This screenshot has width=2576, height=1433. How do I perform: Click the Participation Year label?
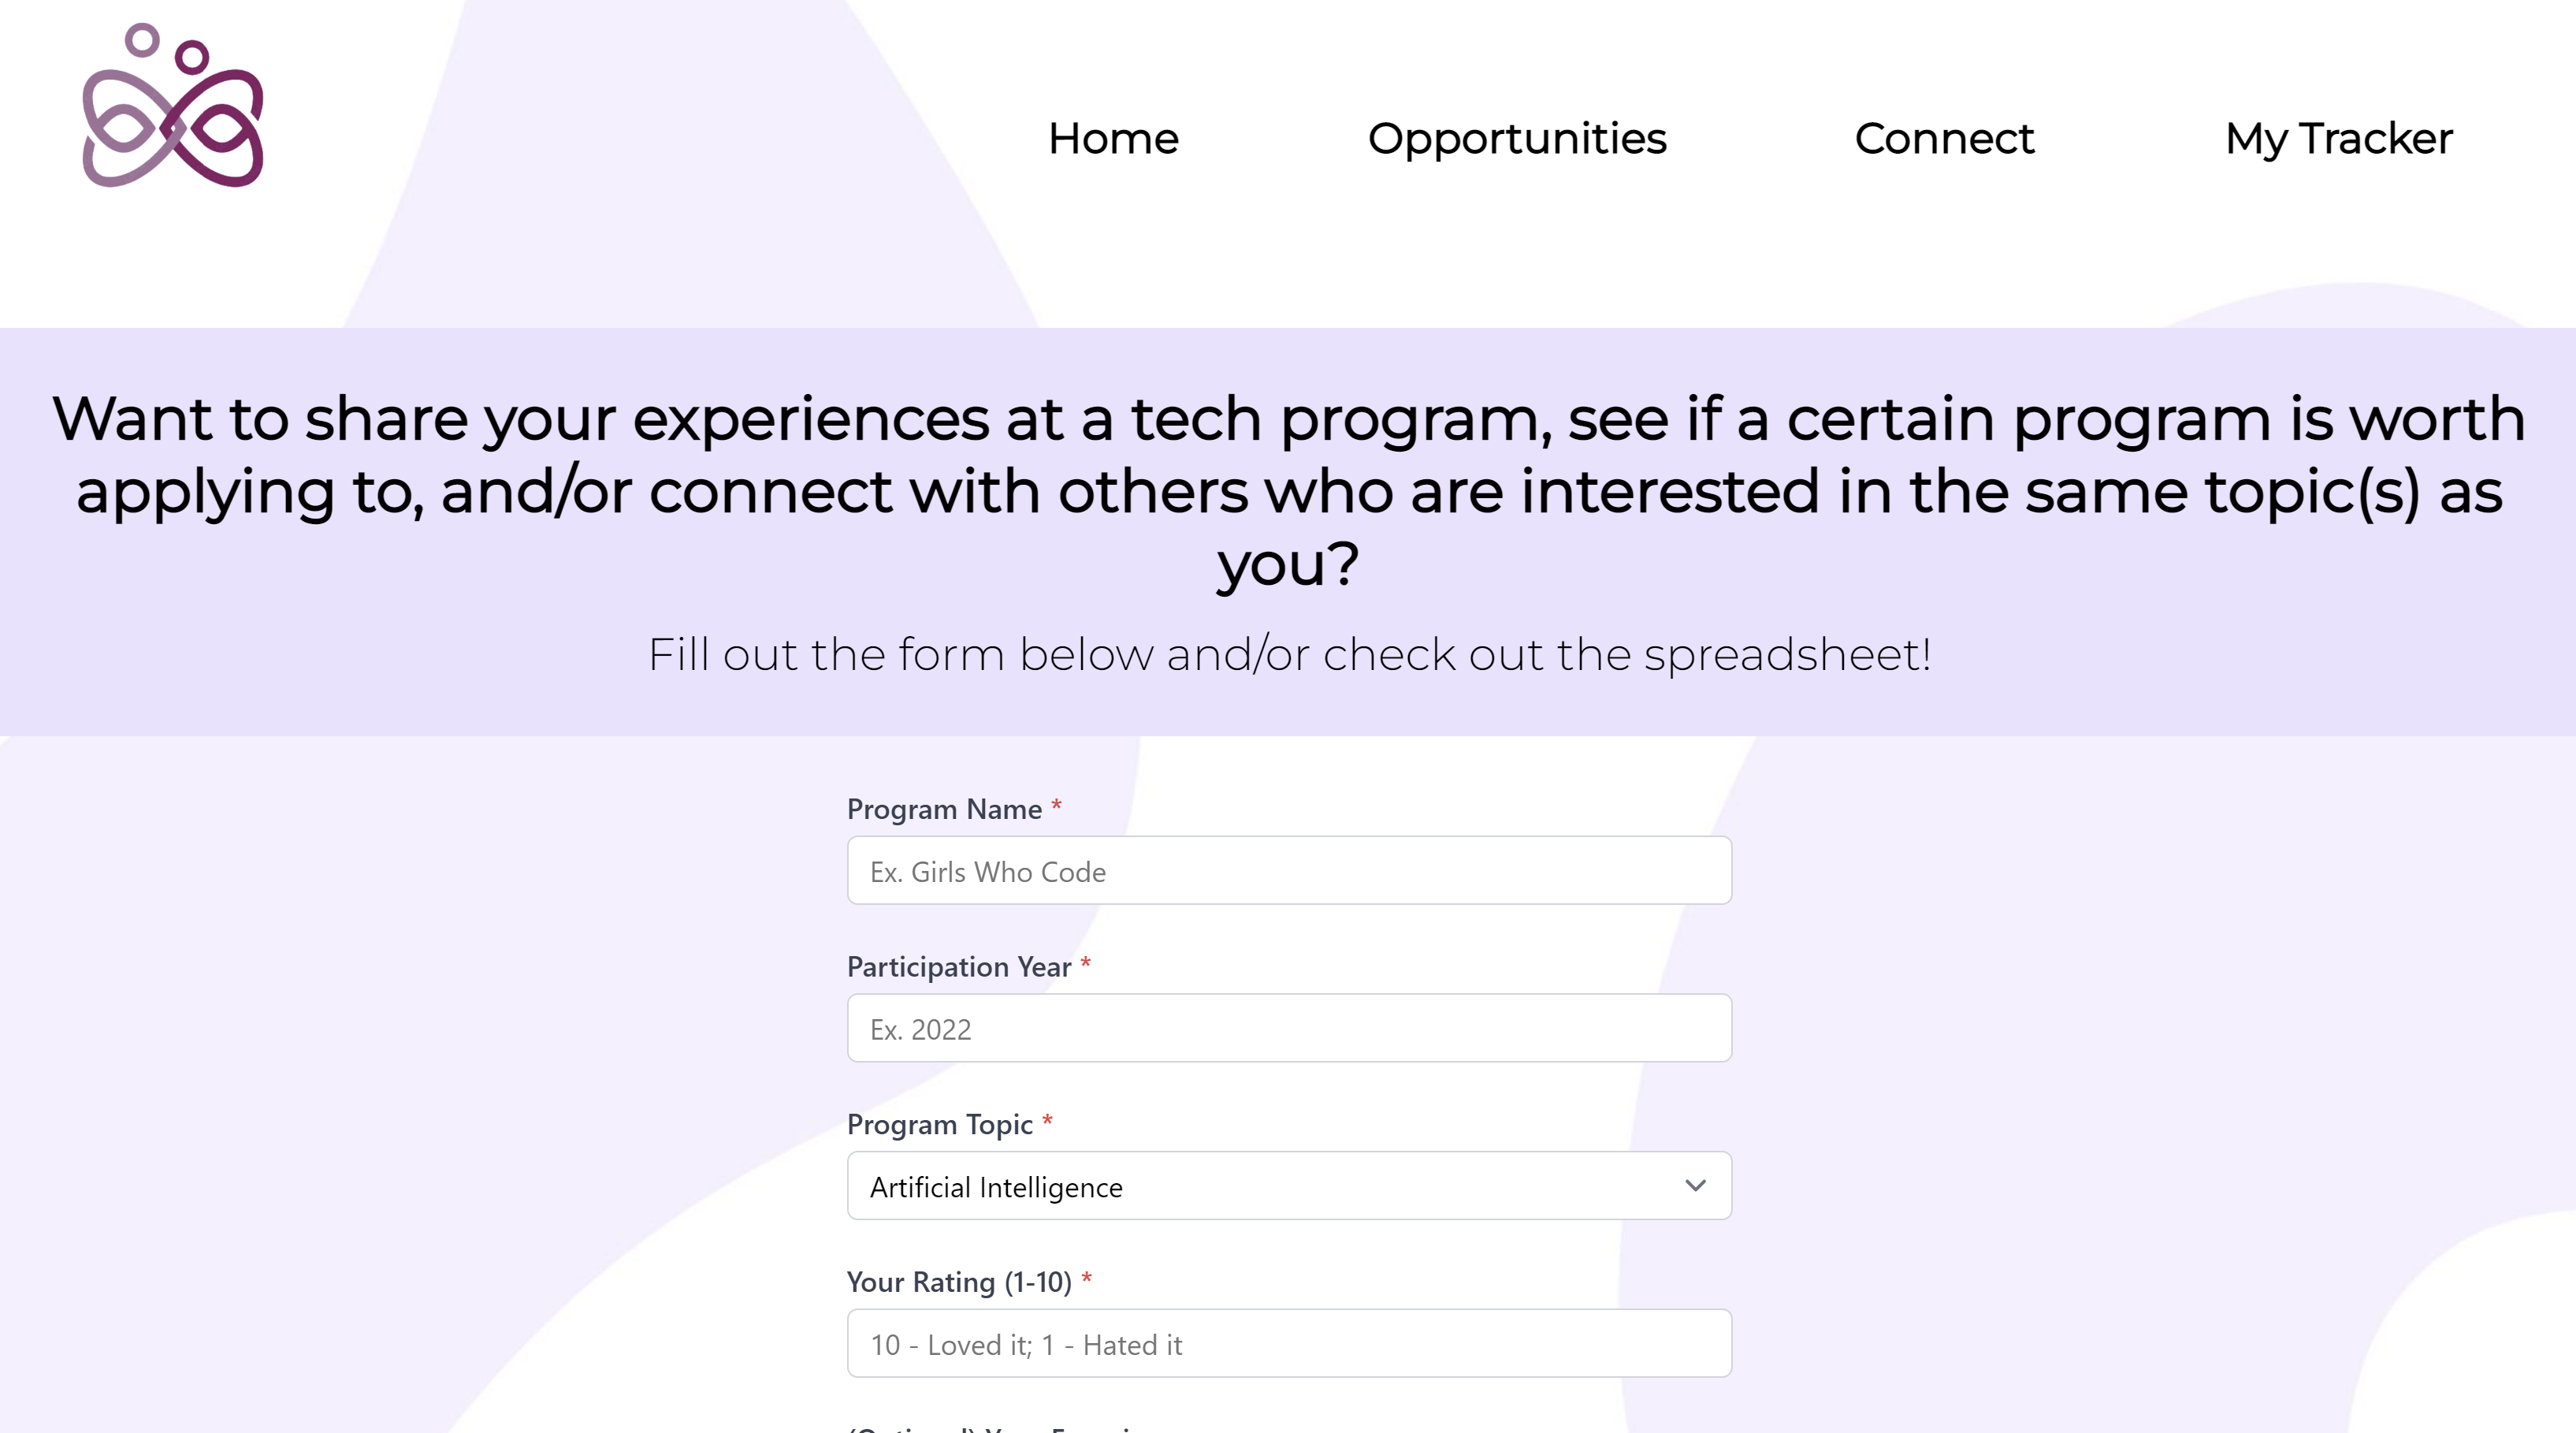tap(959, 966)
